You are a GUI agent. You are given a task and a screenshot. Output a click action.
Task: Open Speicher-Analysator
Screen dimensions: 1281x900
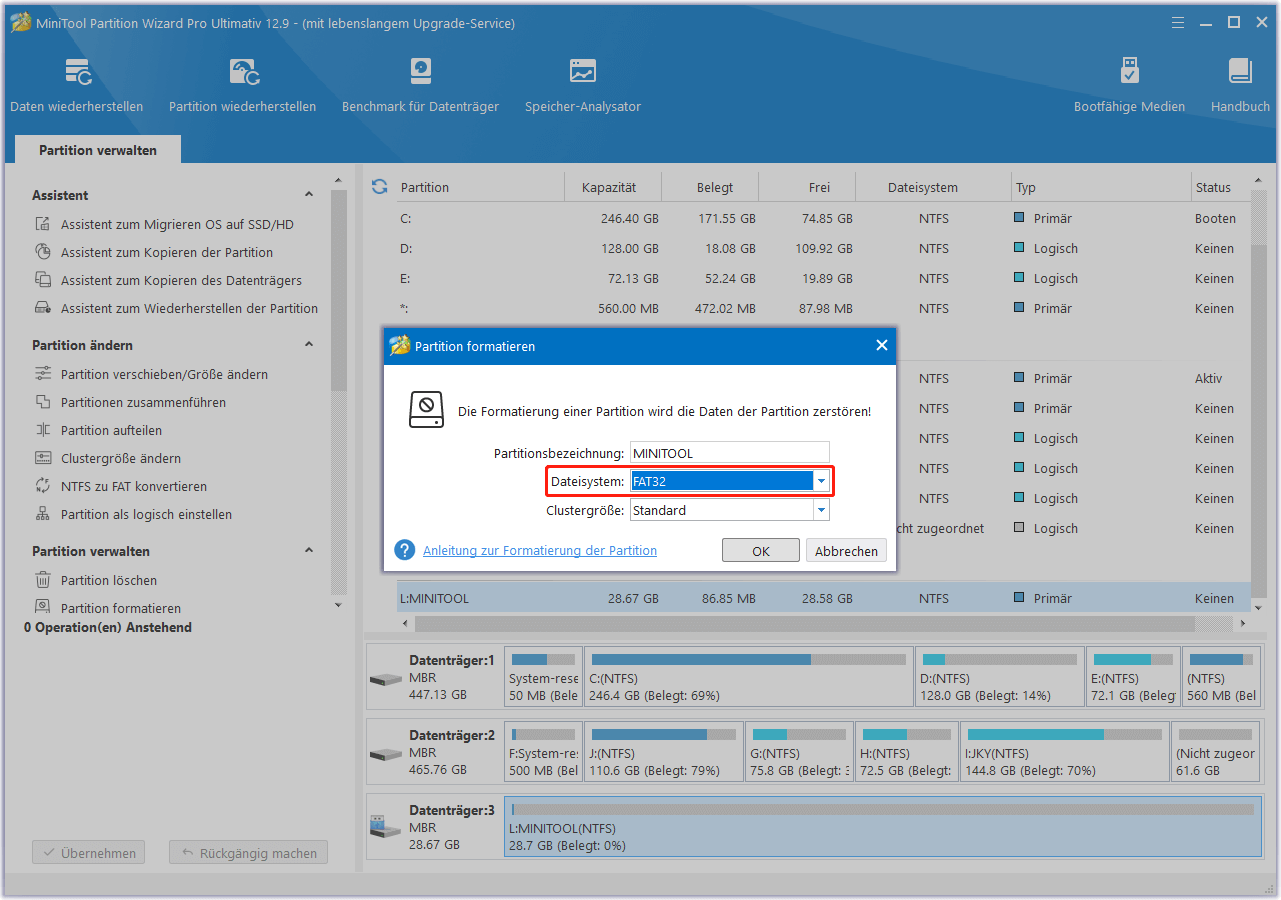point(583,86)
